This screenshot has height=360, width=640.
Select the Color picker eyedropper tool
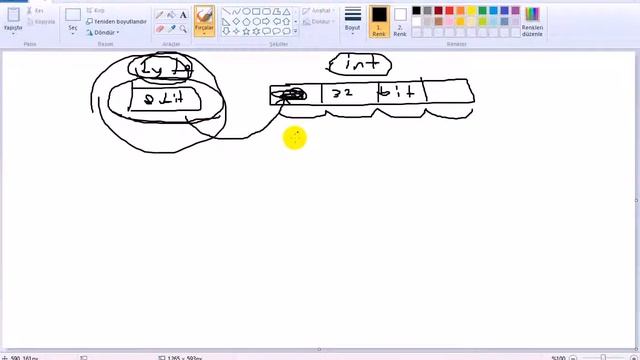coord(171,29)
